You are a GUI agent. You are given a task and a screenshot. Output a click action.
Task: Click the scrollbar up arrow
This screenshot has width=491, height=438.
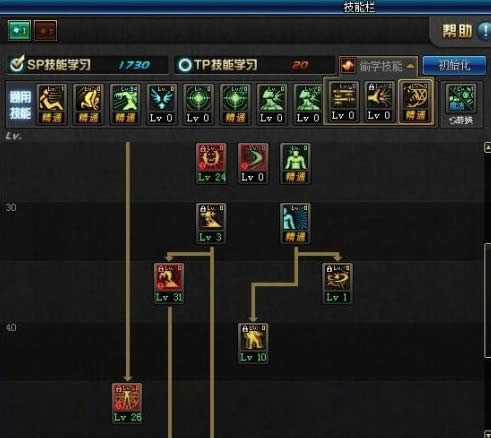487,147
